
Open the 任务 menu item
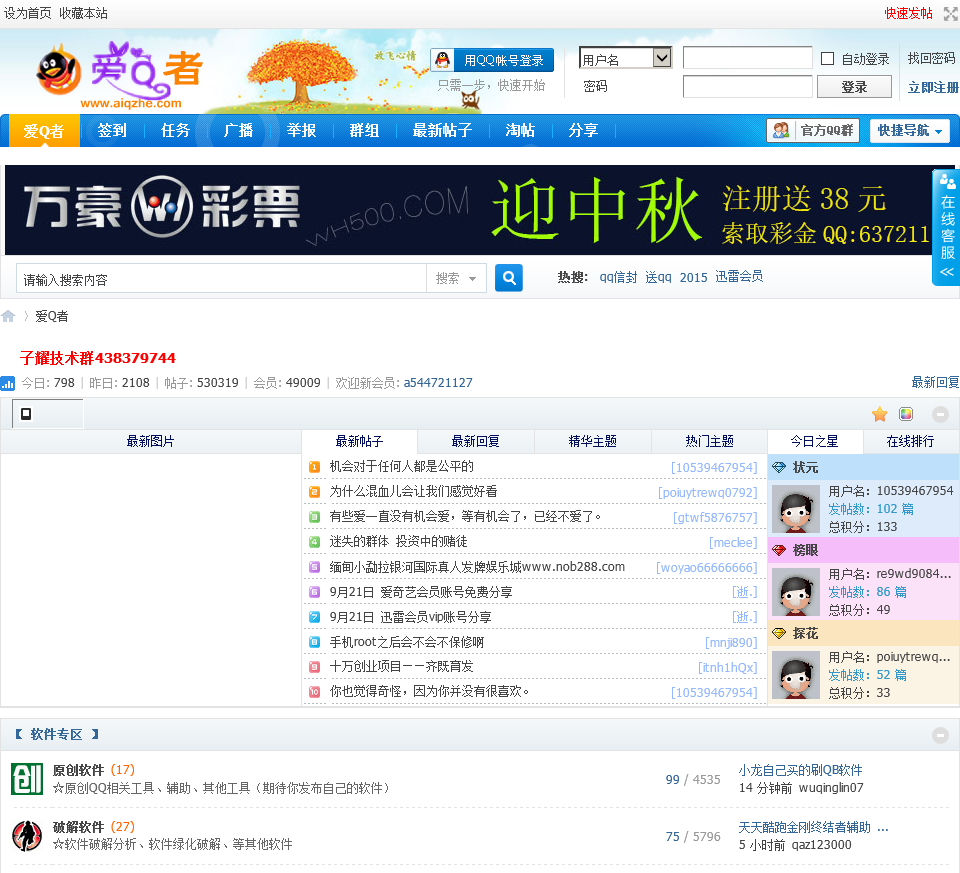click(176, 130)
